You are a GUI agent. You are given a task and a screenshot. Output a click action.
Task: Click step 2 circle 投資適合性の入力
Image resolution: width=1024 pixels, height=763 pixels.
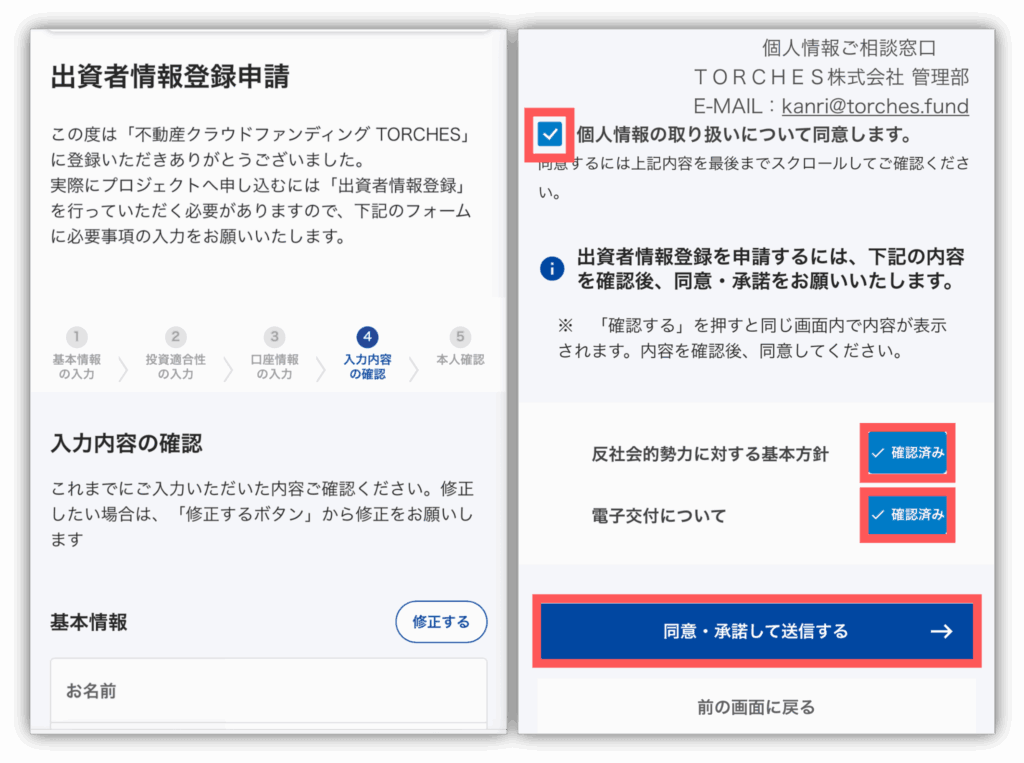pos(175,337)
